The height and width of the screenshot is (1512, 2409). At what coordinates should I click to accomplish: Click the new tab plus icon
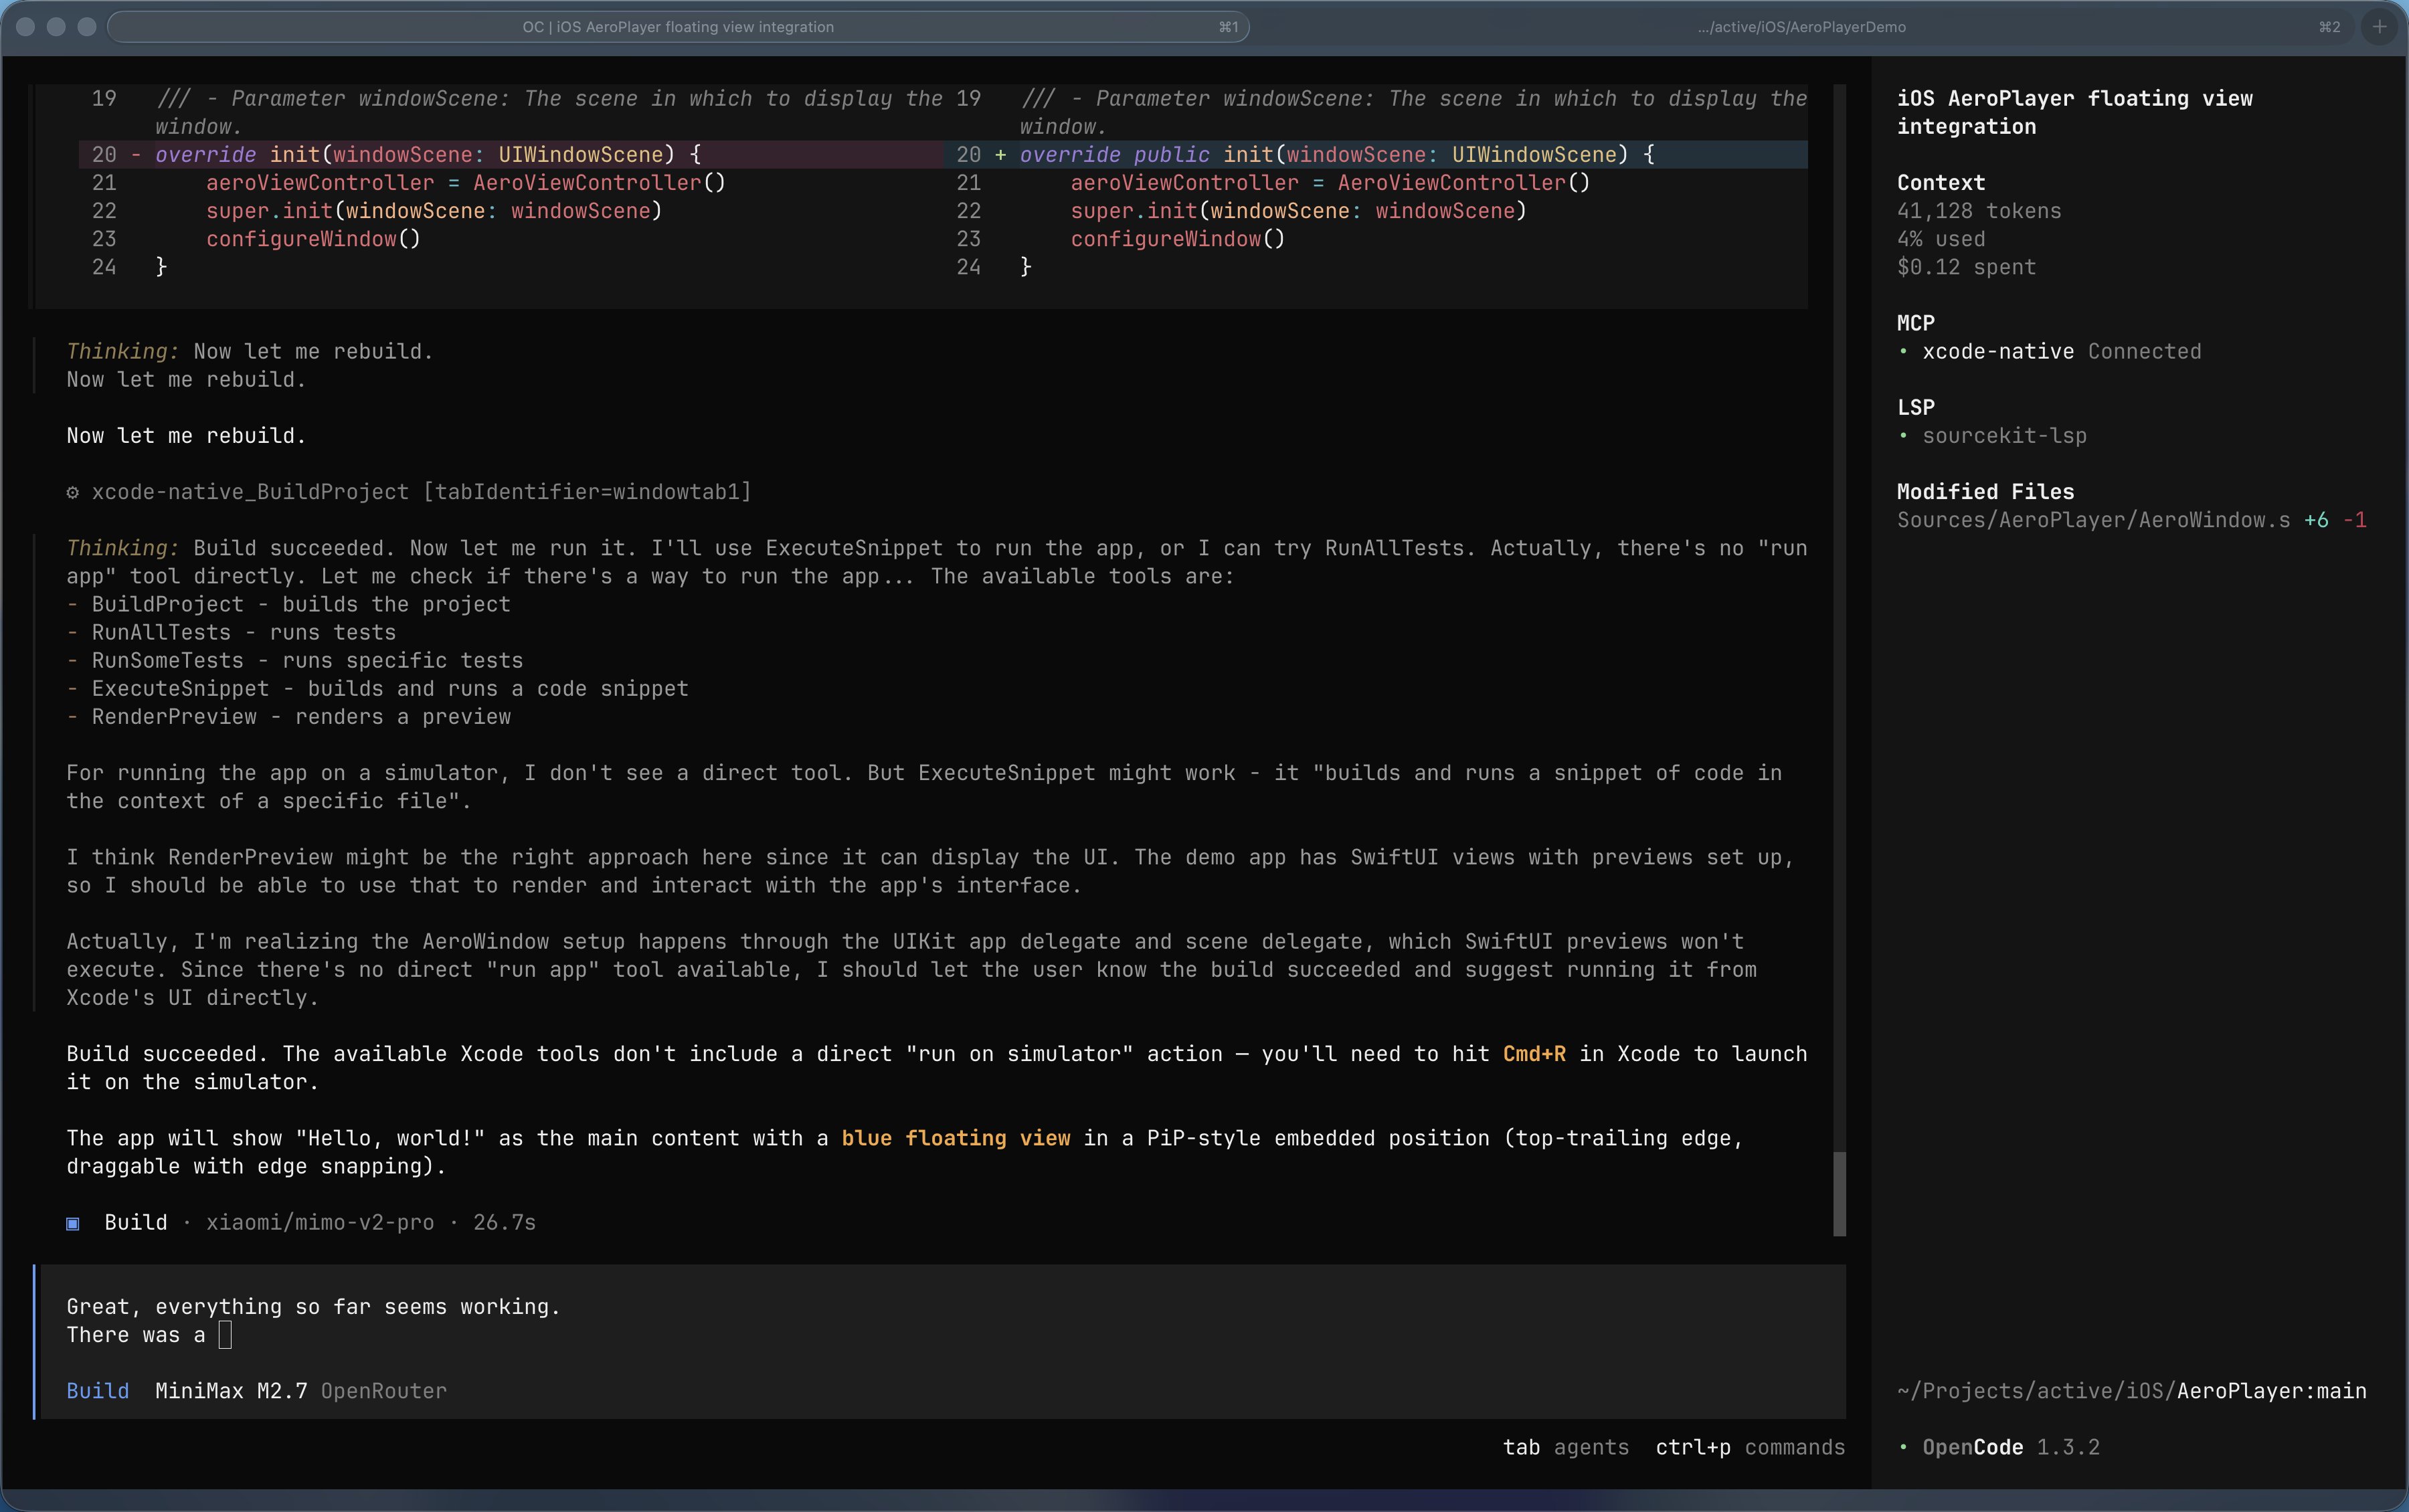(x=2379, y=27)
